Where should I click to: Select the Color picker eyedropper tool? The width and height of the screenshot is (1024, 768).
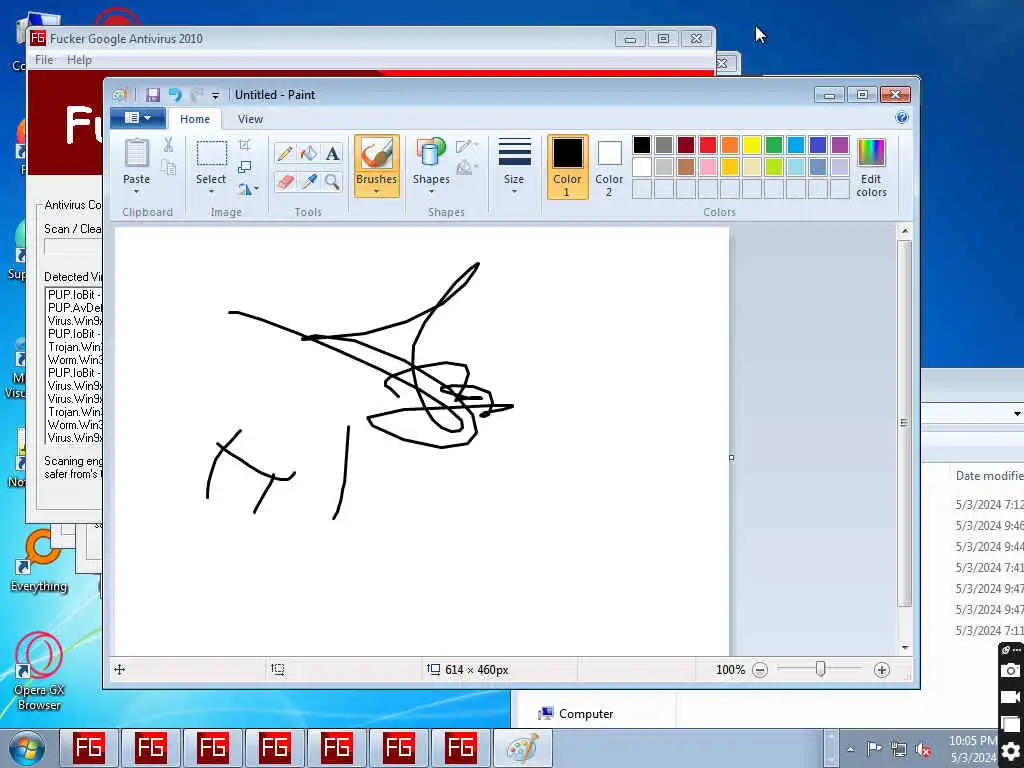pyautogui.click(x=308, y=181)
